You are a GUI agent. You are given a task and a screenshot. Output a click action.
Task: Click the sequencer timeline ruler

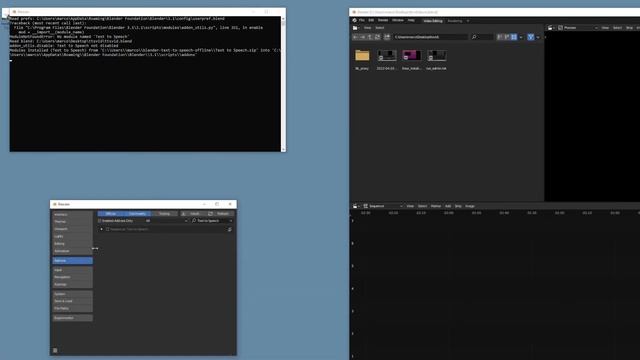coord(495,213)
